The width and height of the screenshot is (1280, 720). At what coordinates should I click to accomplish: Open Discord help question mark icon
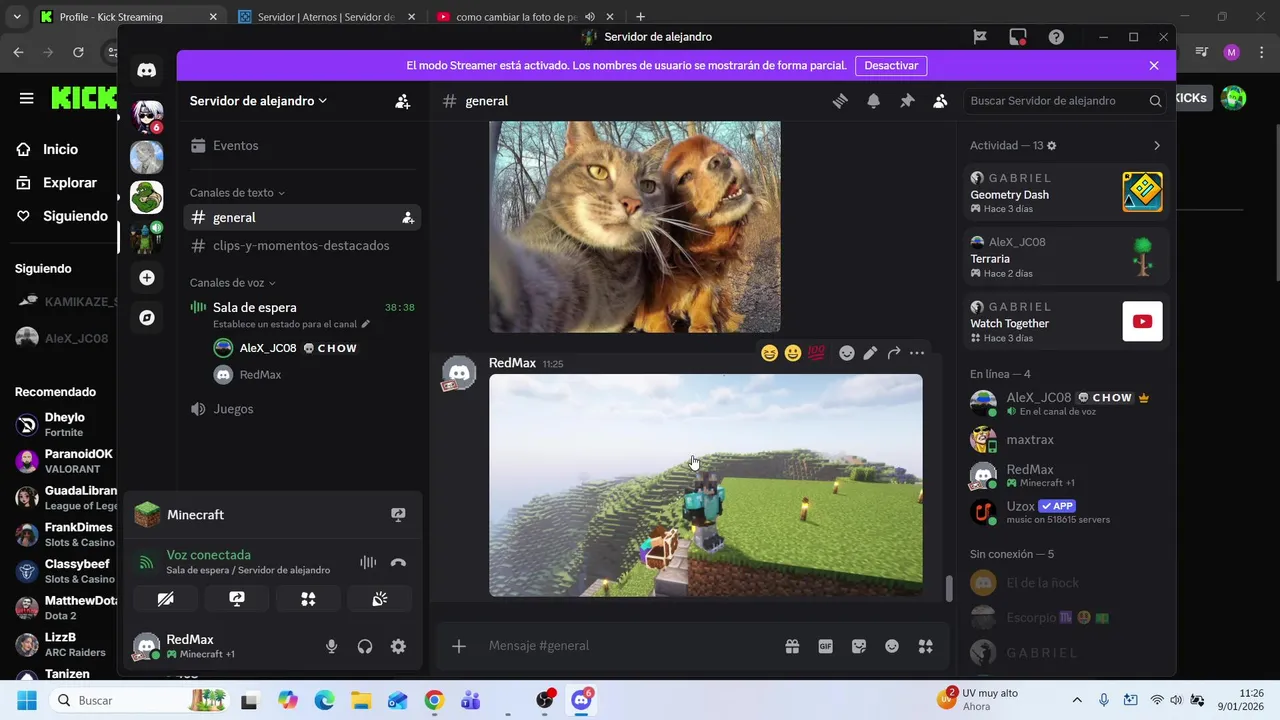1056,37
